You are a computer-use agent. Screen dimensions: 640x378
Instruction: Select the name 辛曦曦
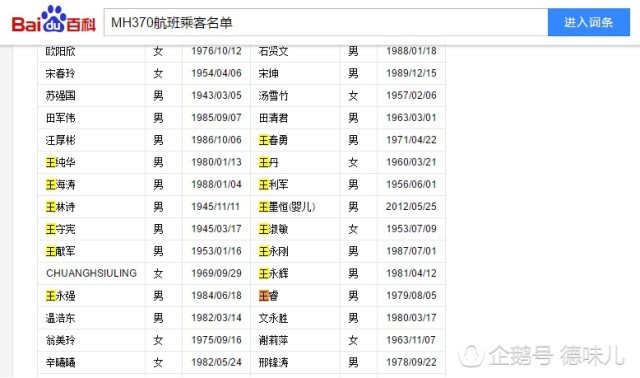(60, 362)
